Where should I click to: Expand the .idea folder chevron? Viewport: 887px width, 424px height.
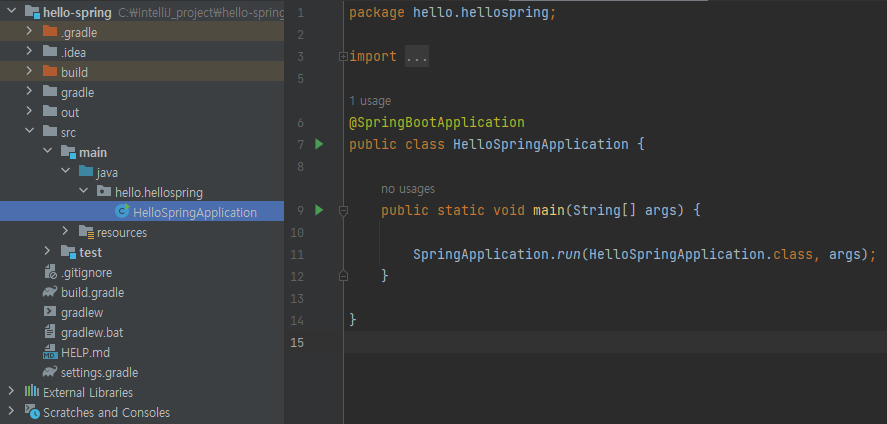[x=29, y=52]
